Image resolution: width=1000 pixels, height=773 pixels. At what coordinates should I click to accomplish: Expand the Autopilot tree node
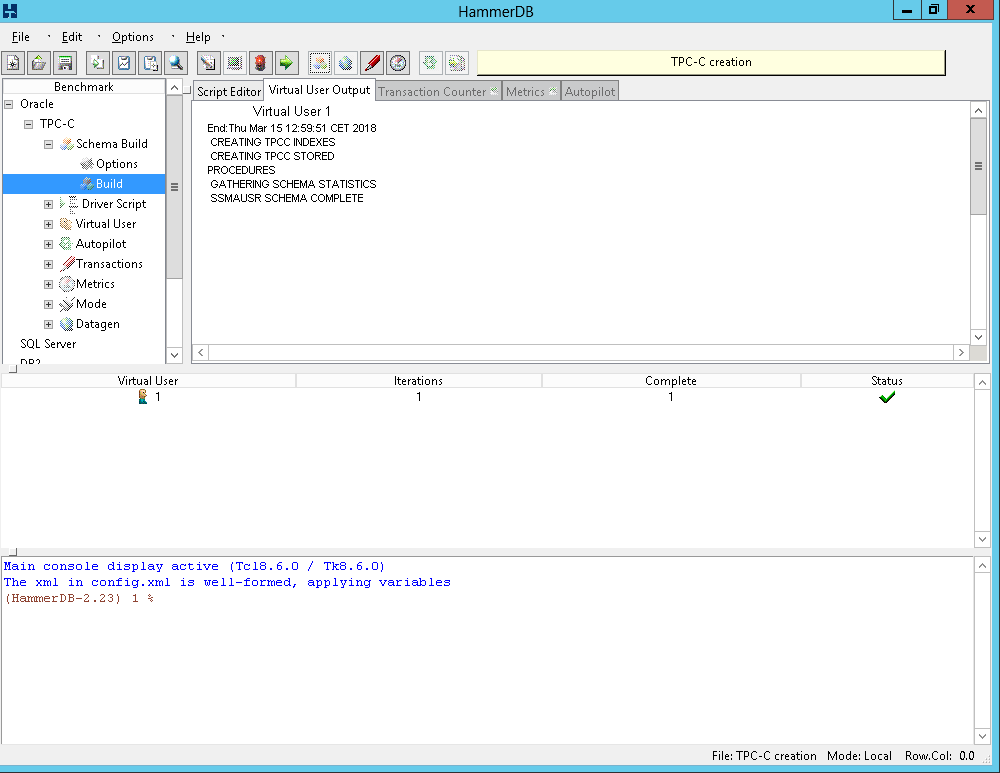48,244
